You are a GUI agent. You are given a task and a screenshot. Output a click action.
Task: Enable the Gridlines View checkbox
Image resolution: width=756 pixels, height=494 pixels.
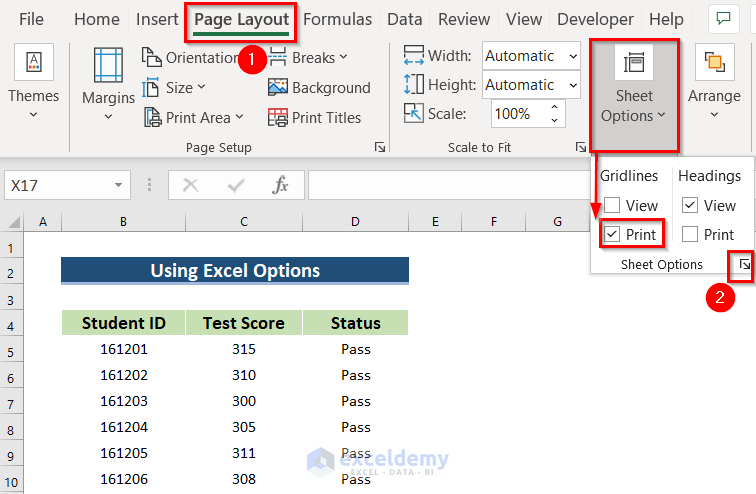coord(612,206)
